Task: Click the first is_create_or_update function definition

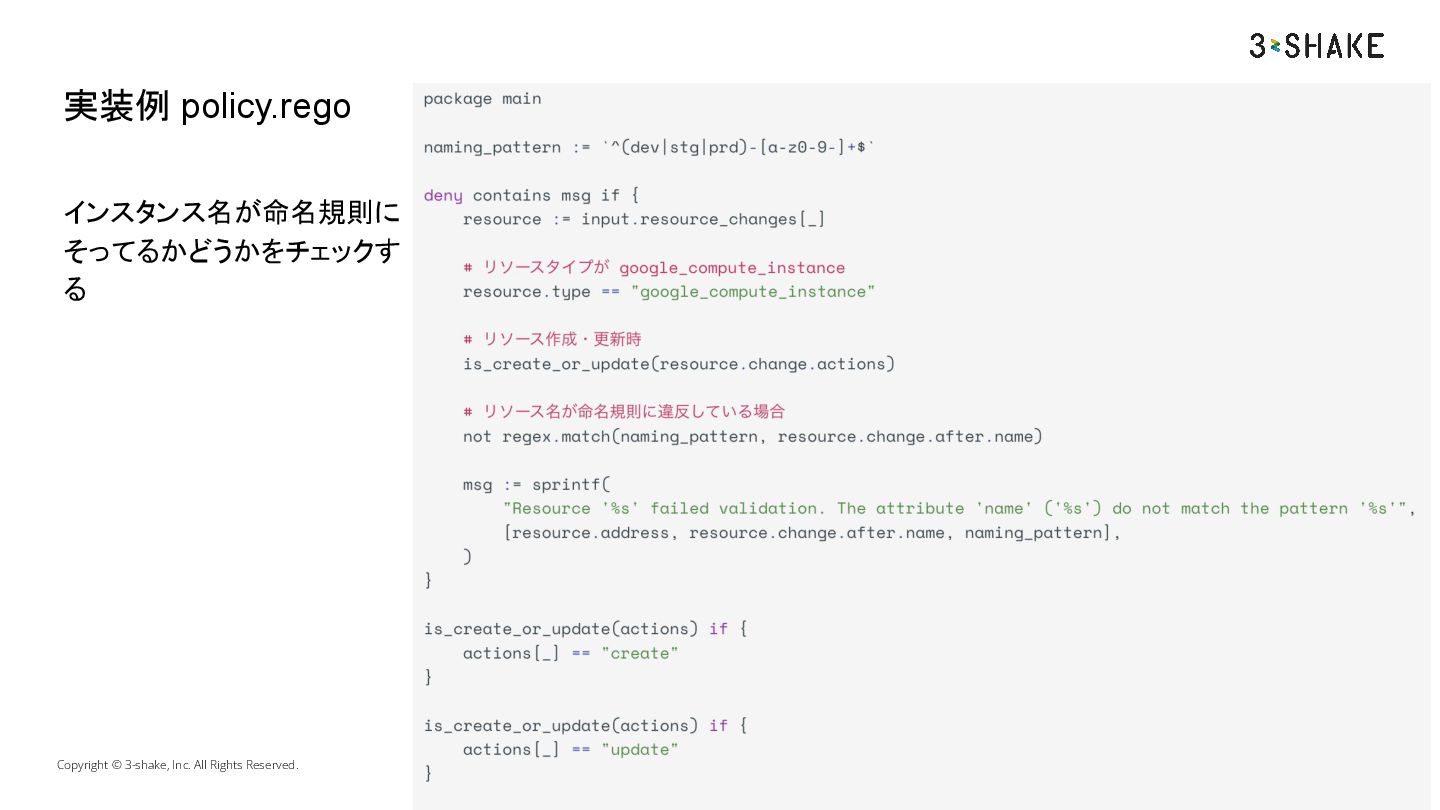Action: (x=585, y=628)
